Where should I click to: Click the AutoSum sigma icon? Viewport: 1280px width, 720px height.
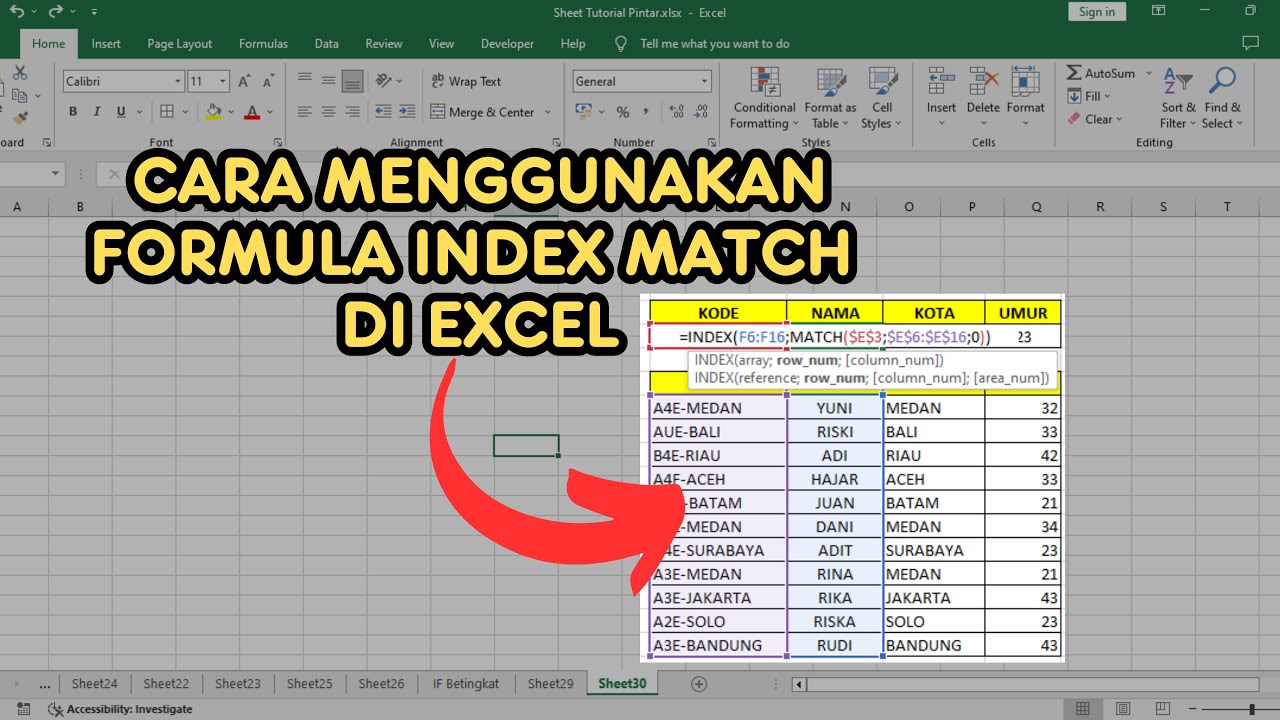click(x=1074, y=73)
